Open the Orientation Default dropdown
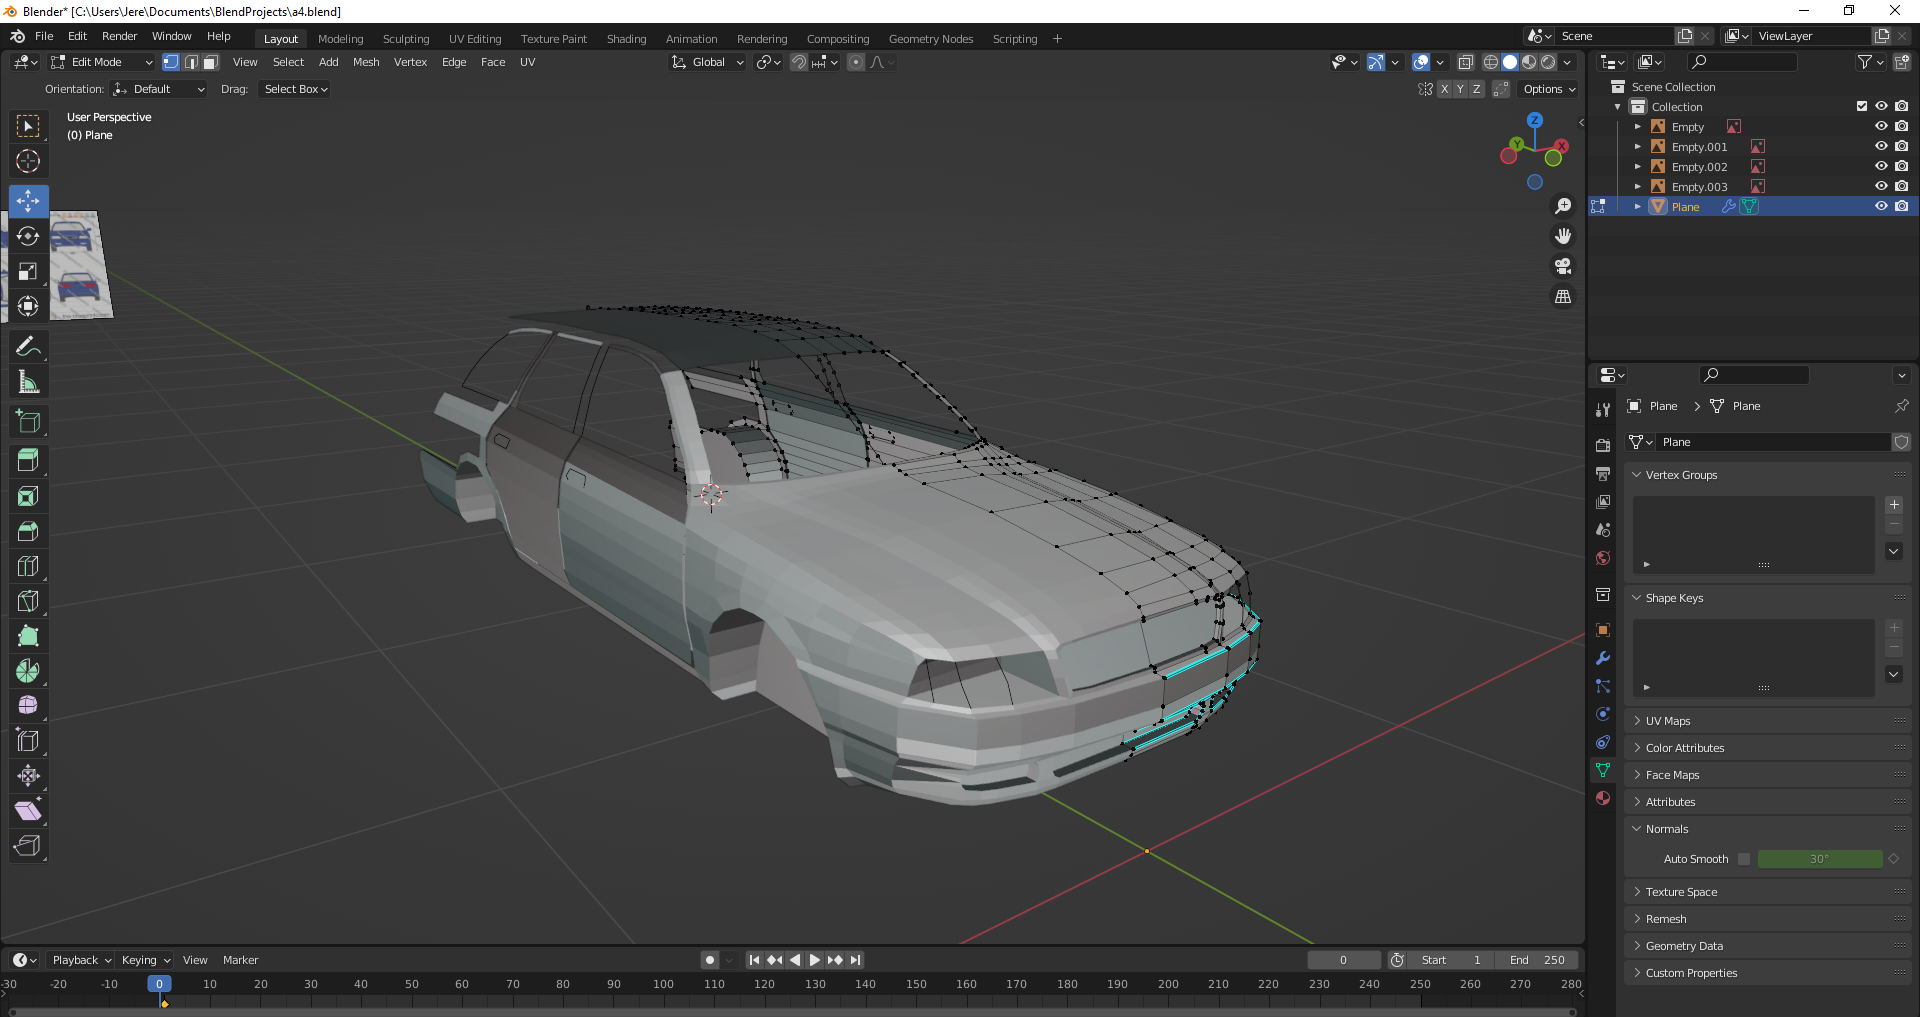Viewport: 1920px width, 1017px height. (x=159, y=89)
